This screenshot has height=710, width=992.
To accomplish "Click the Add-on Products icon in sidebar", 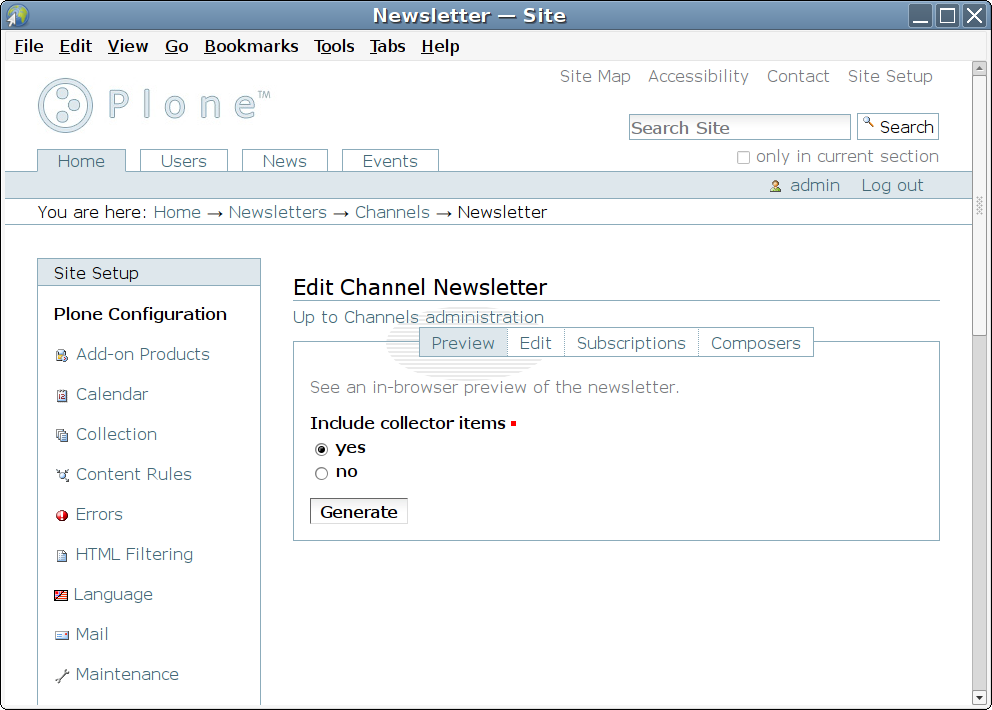I will pyautogui.click(x=62, y=355).
